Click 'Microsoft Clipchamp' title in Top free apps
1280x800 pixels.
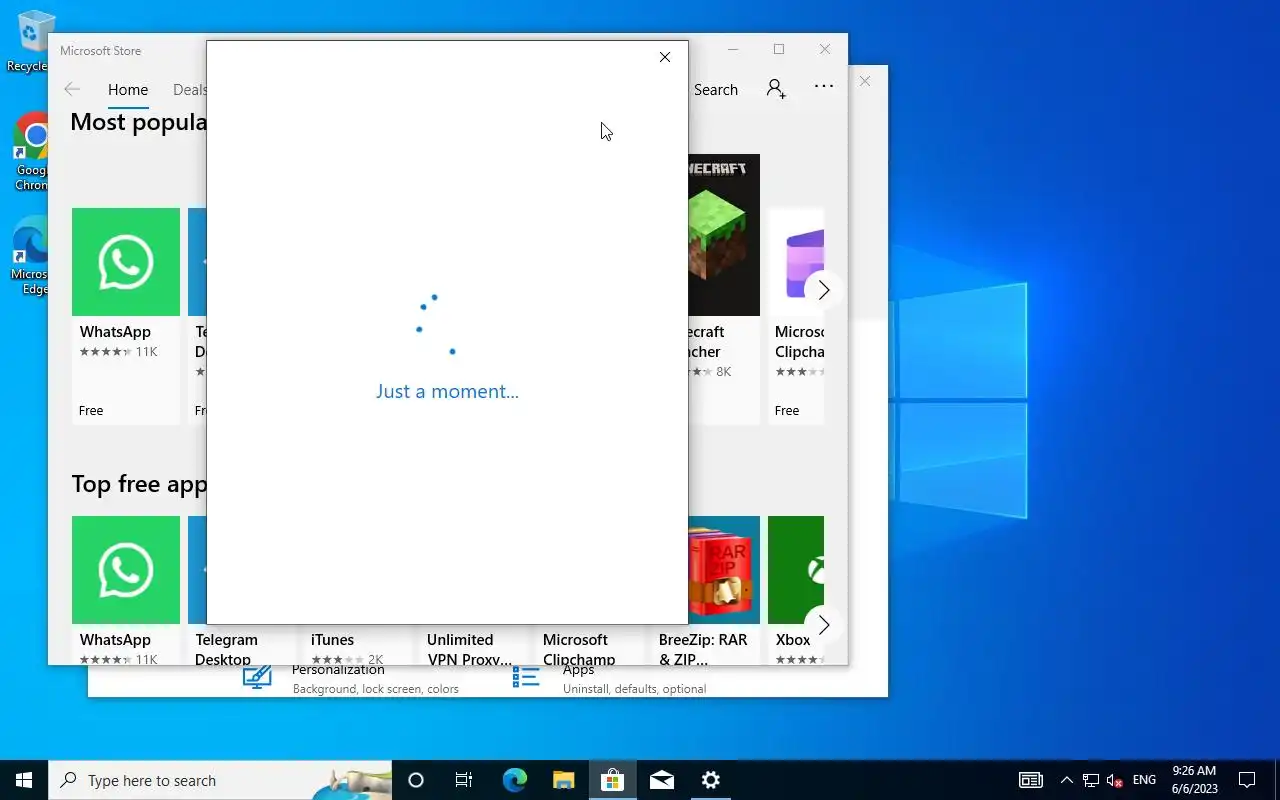pyautogui.click(x=579, y=649)
